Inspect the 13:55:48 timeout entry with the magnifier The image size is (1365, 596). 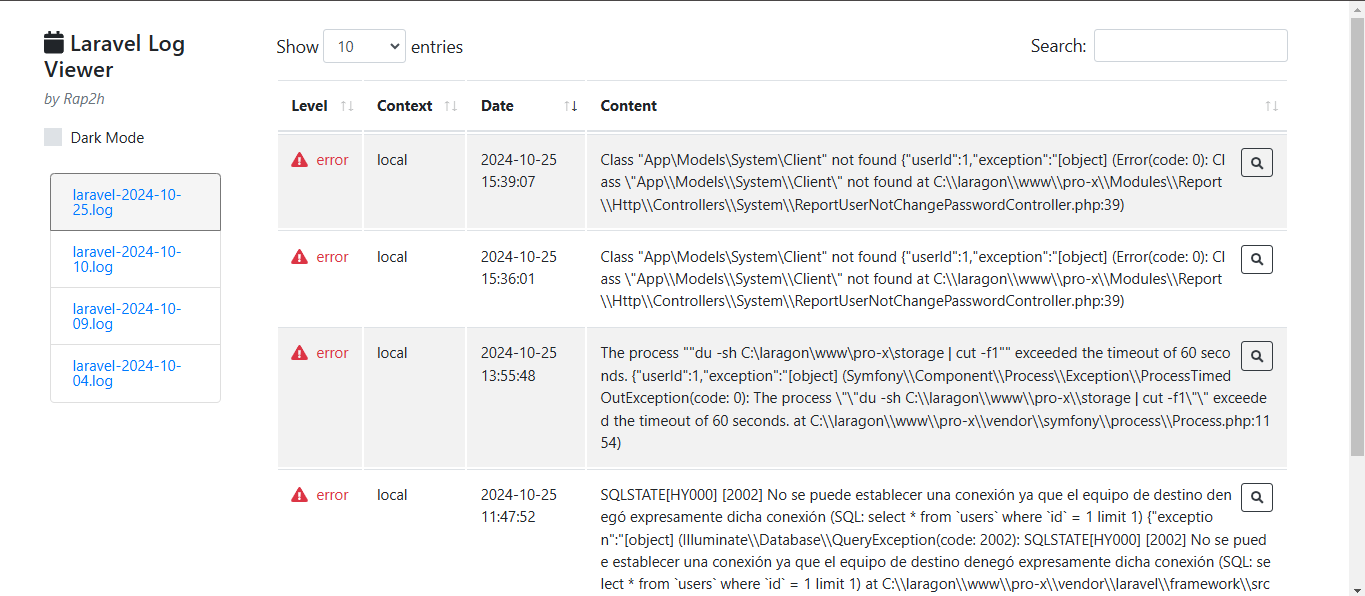1256,355
